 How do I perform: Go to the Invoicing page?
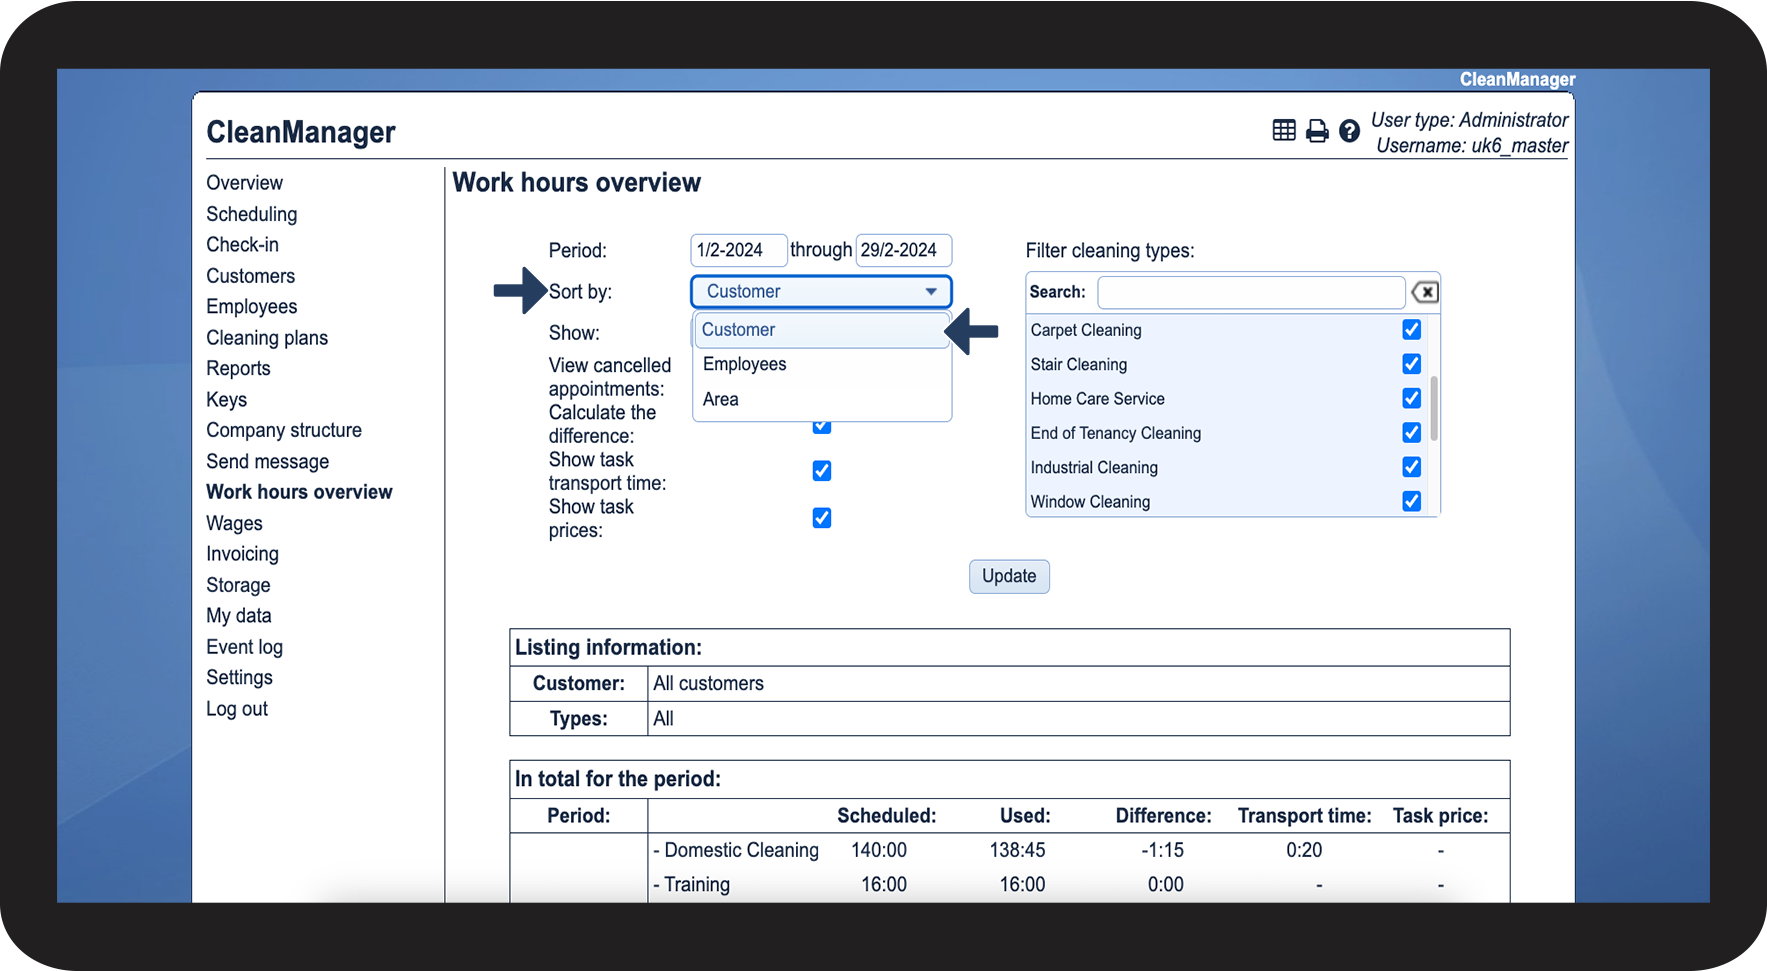pyautogui.click(x=242, y=554)
